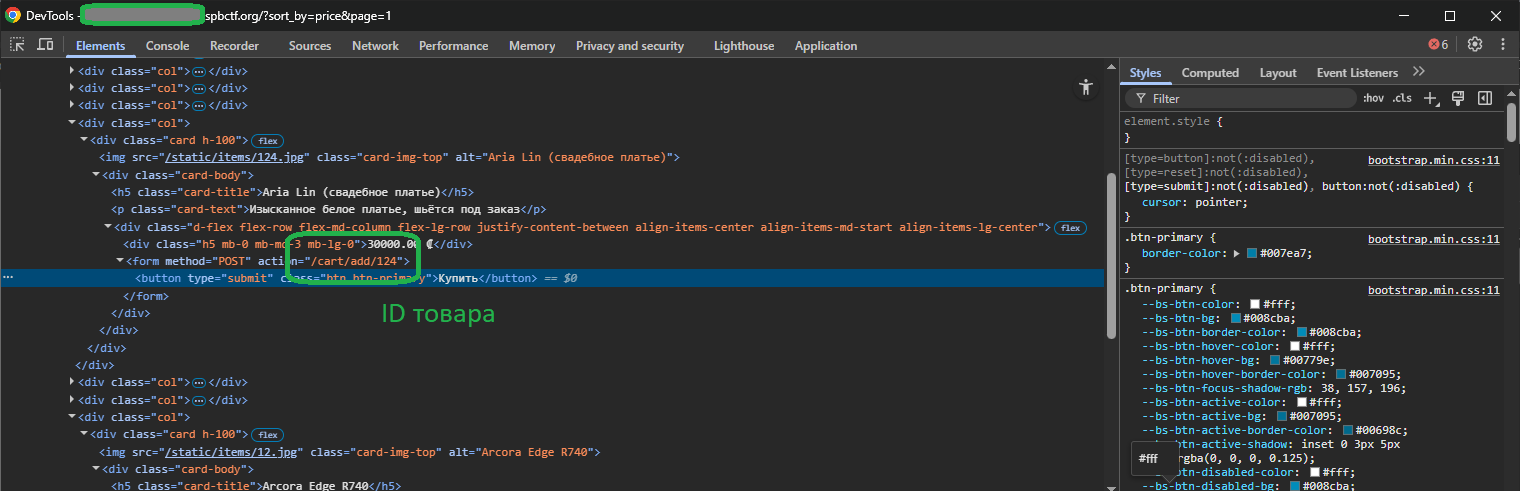Activate the inspect element picker tool
Image resolution: width=1520 pixels, height=491 pixels.
pyautogui.click(x=18, y=45)
